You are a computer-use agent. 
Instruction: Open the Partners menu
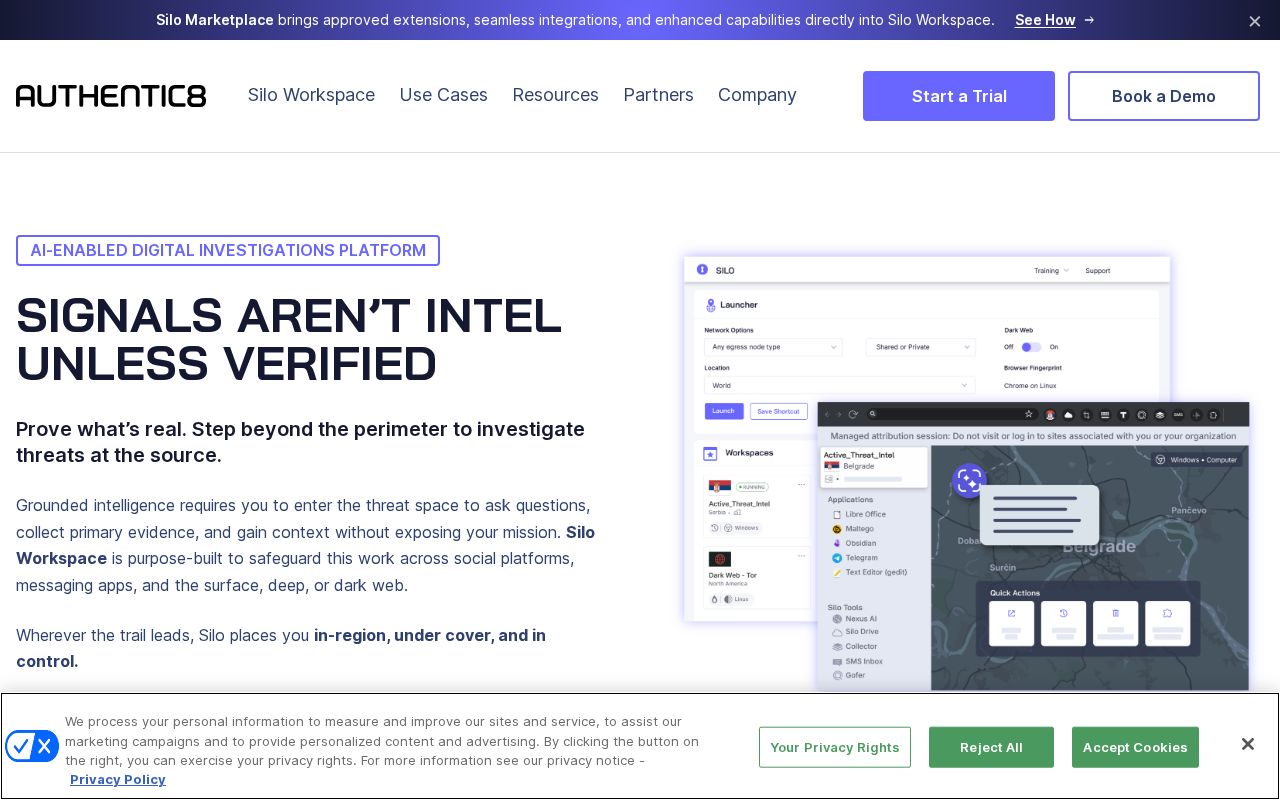click(658, 95)
